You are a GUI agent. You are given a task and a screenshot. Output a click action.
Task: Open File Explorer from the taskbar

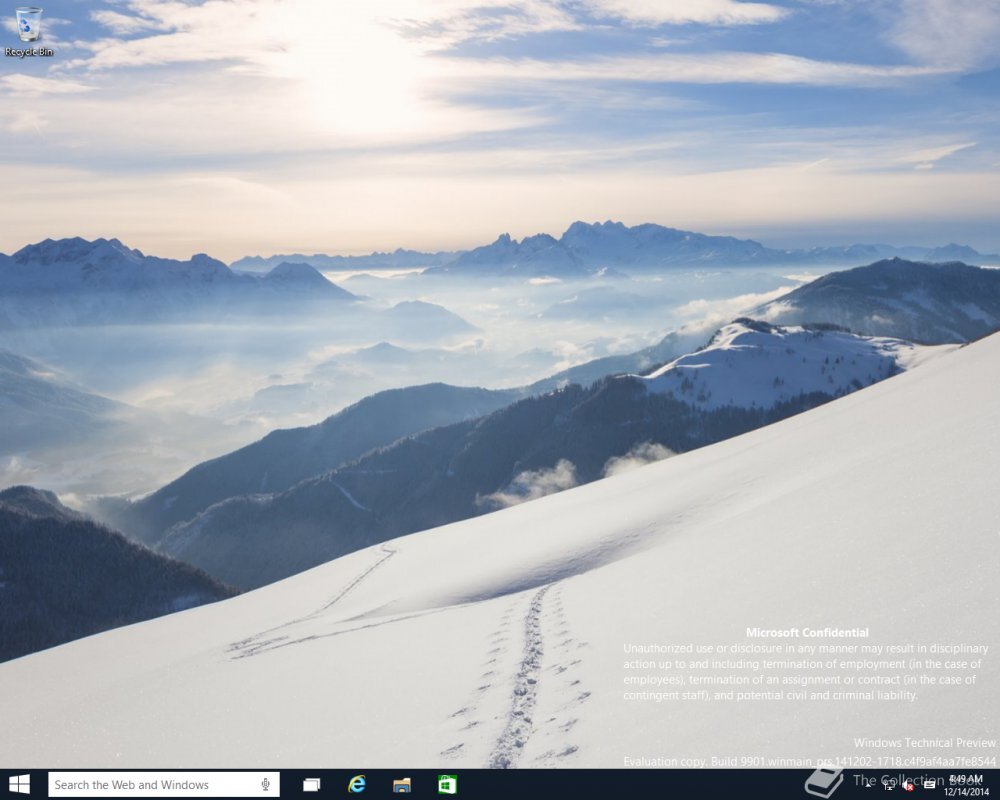tap(401, 784)
